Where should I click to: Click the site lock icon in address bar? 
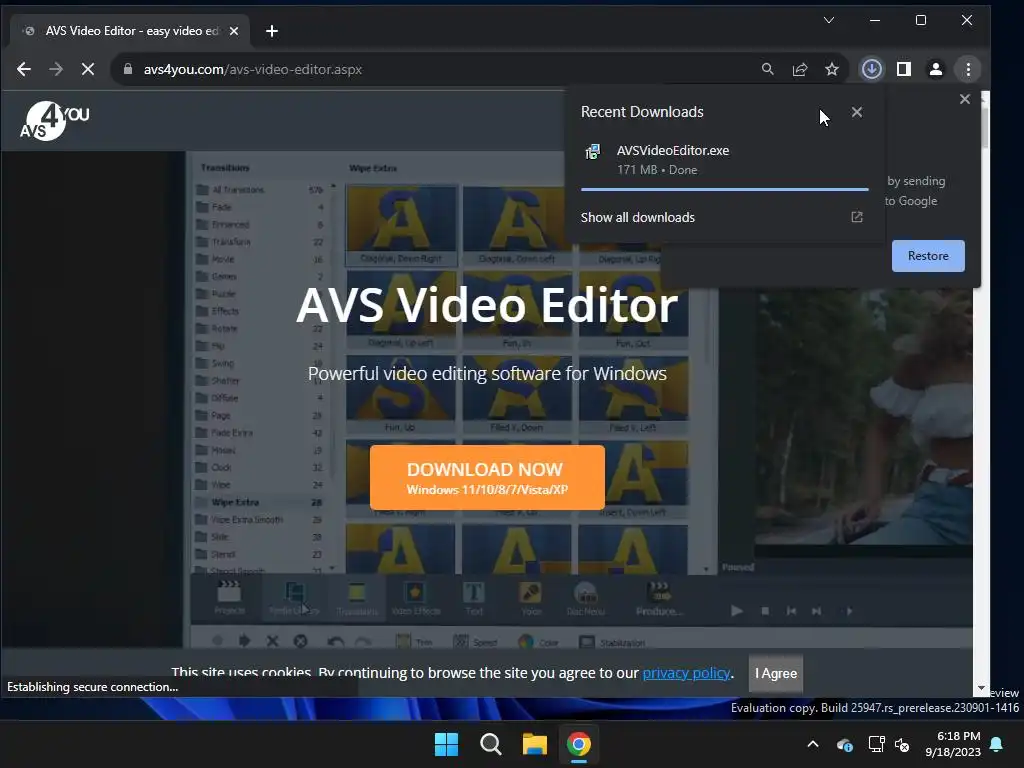coord(128,69)
